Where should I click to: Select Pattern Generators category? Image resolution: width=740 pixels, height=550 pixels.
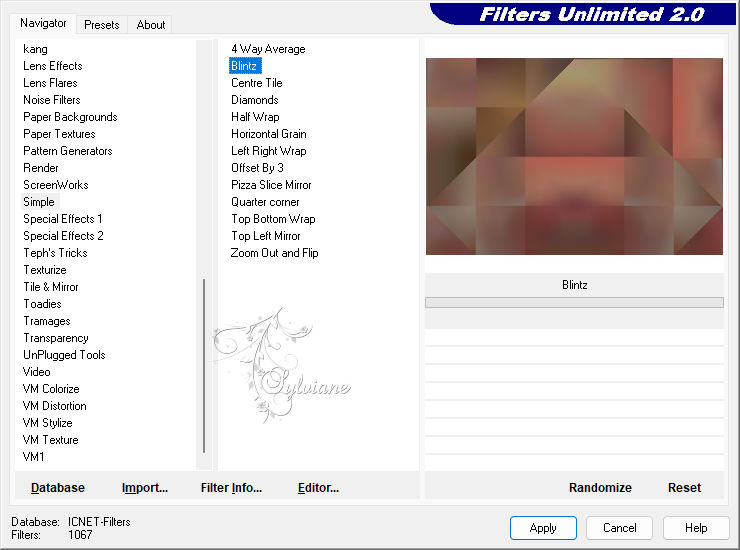pyautogui.click(x=67, y=151)
